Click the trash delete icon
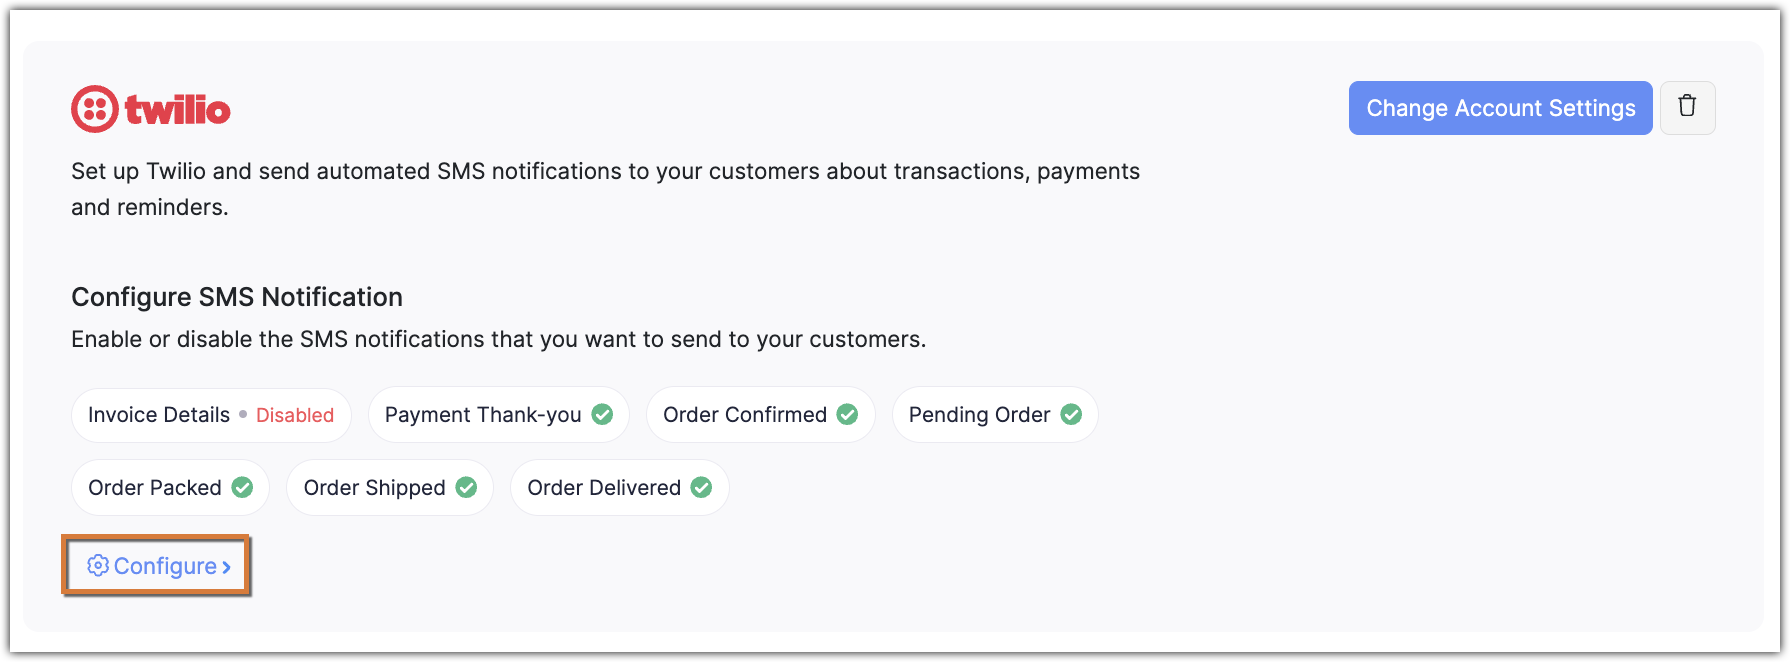 pos(1687,107)
